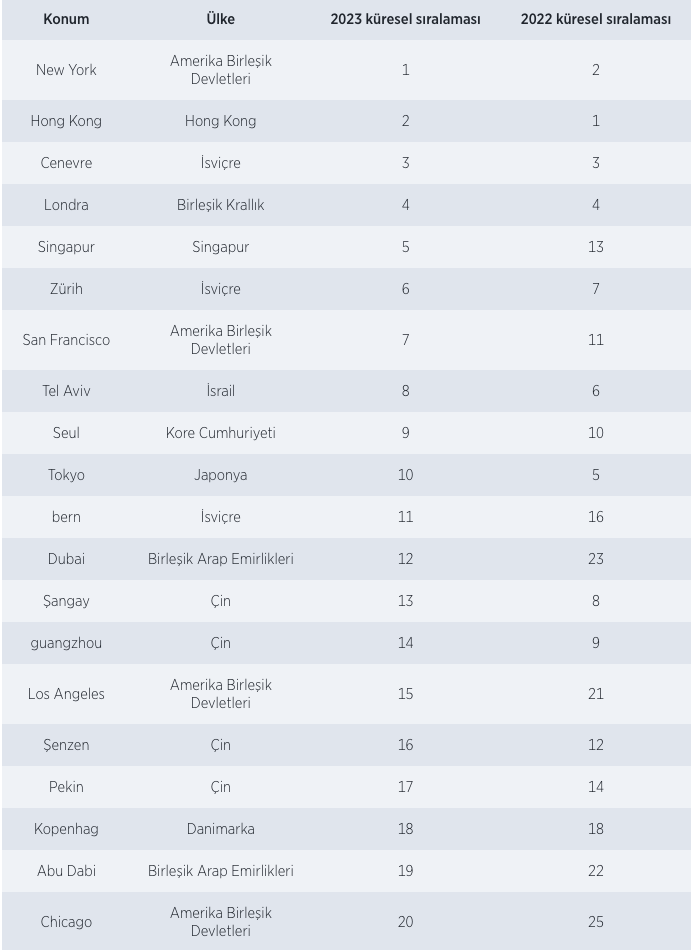Select the 2023 küresel sıralaması header
Image resolution: width=696 pixels, height=950 pixels.
pyautogui.click(x=405, y=19)
